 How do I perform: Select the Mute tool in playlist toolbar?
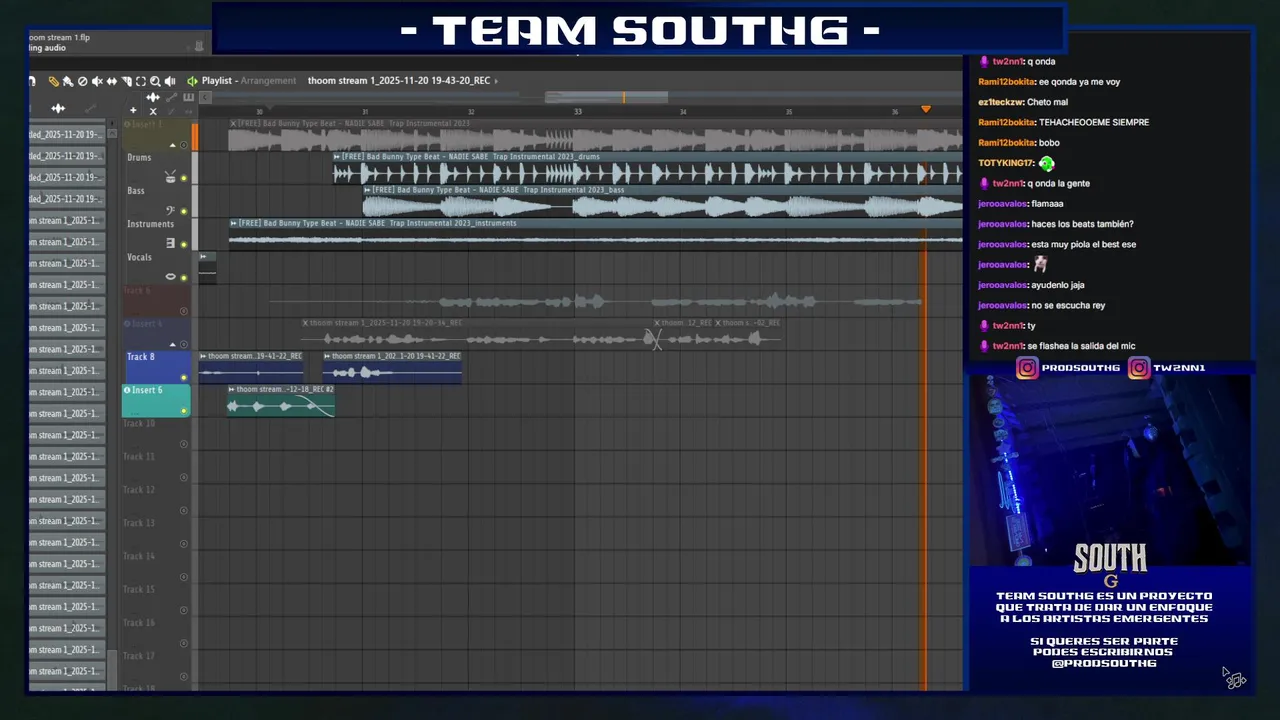[97, 81]
